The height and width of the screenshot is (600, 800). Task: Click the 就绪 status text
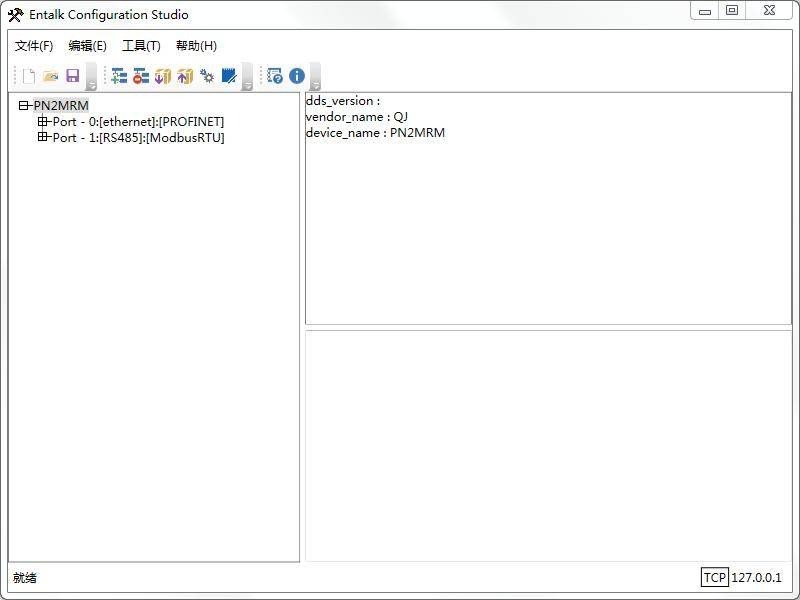coord(25,578)
